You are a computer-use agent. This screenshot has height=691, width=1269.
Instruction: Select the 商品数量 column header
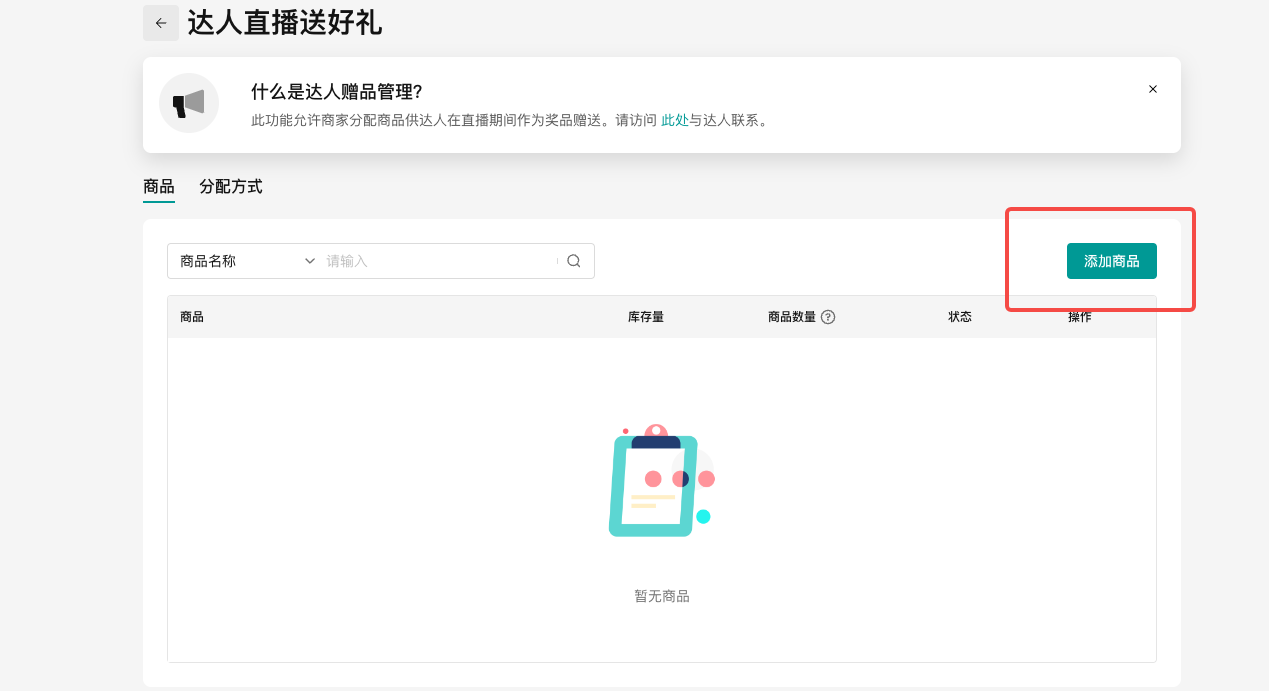pyautogui.click(x=791, y=317)
